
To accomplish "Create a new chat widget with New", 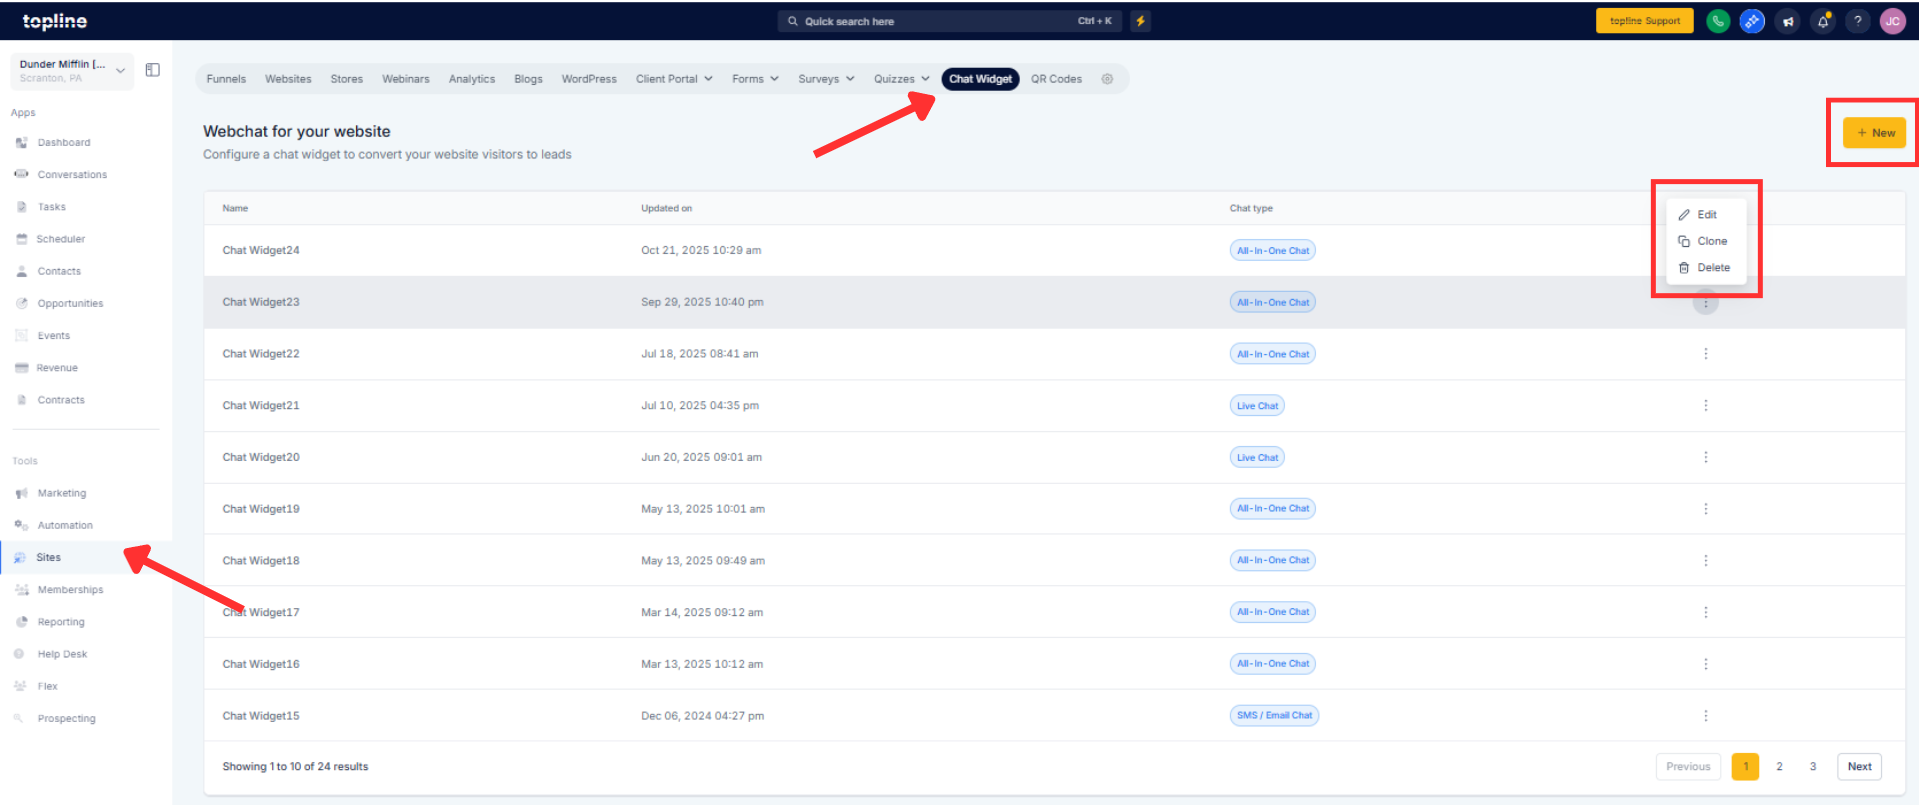I will pyautogui.click(x=1875, y=133).
